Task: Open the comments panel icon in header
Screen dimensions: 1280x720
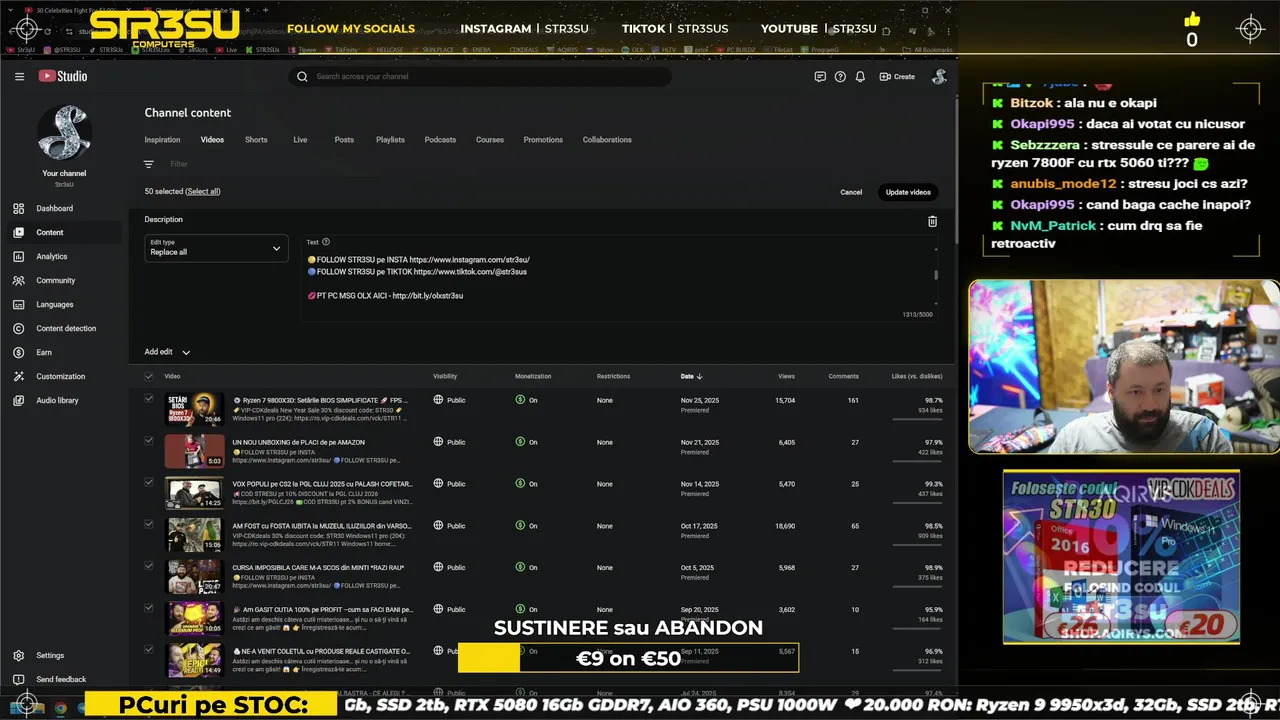Action: point(820,76)
